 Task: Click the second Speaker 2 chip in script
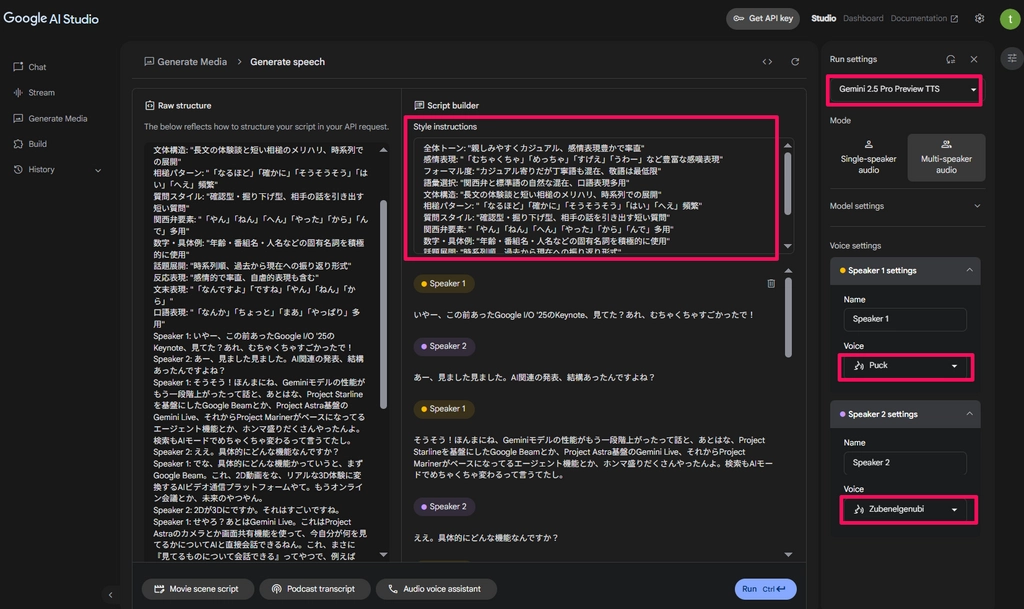[x=443, y=507]
